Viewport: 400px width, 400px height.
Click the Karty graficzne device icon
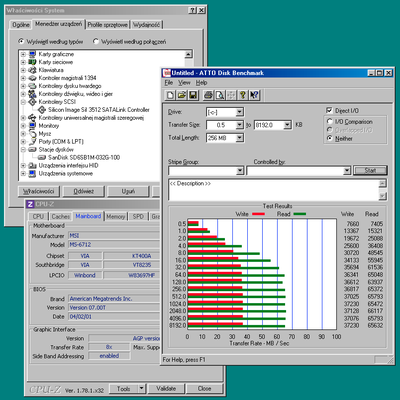tap(32, 54)
